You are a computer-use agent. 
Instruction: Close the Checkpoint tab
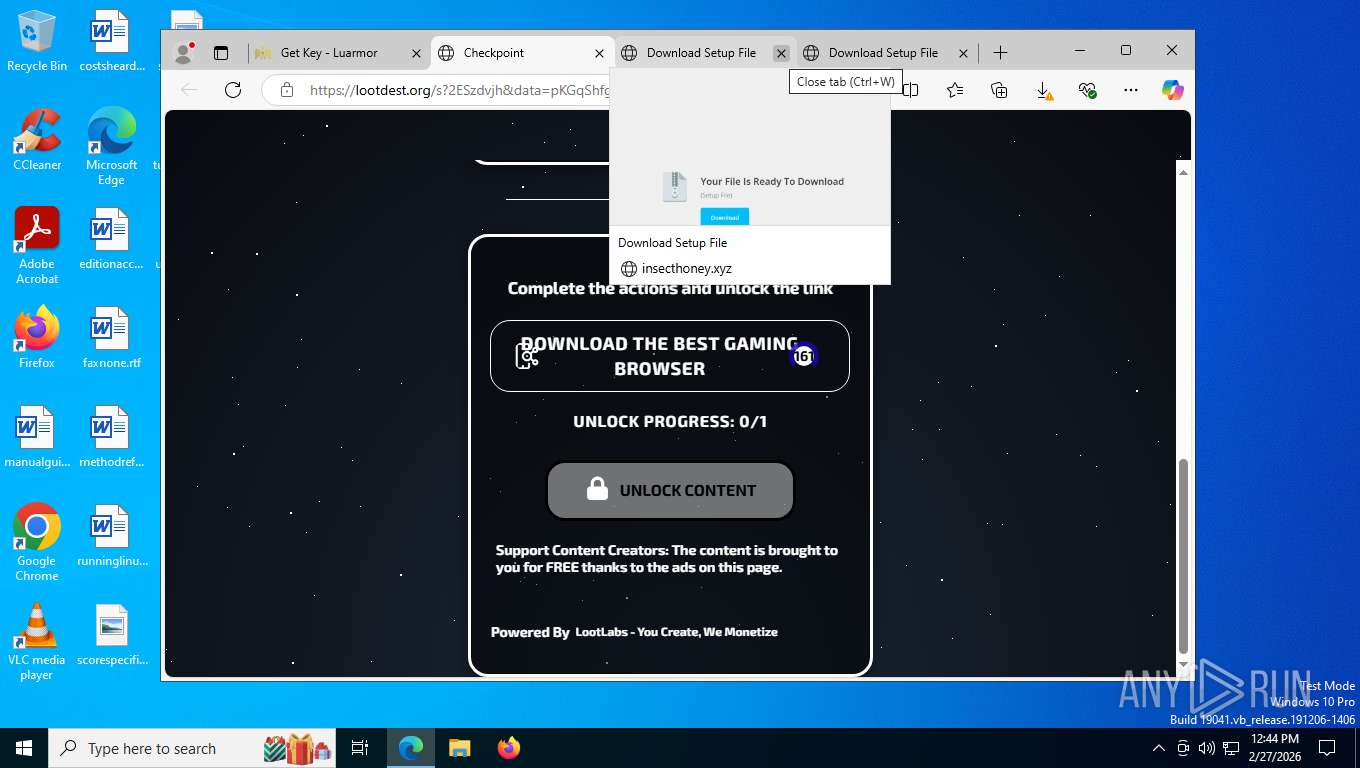tap(599, 53)
